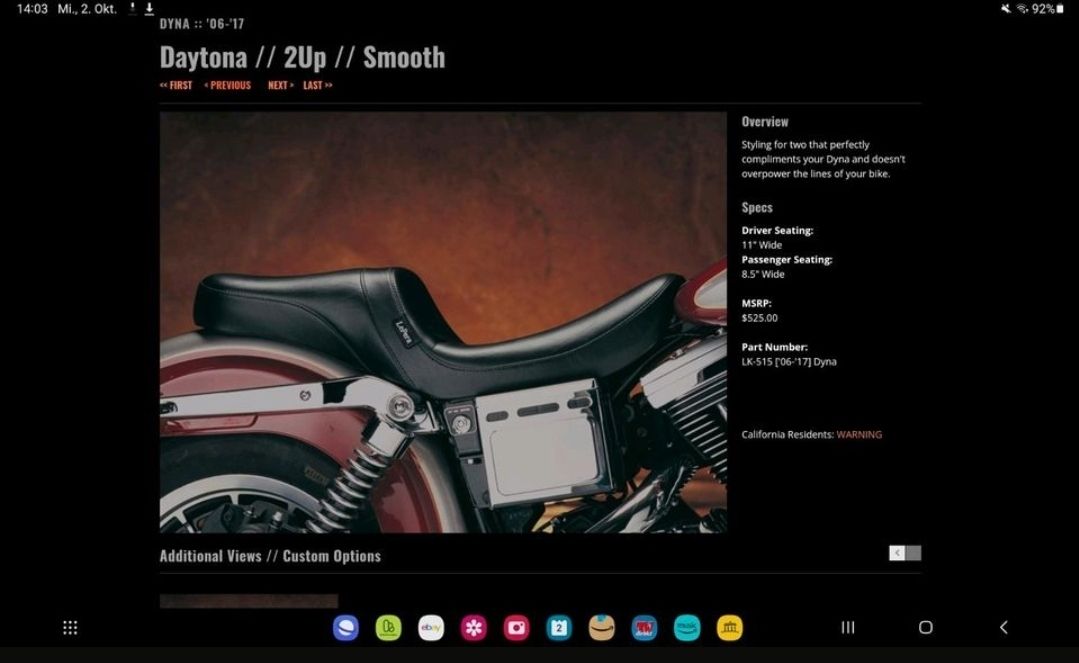Go to the PREVIOUS seat
The height and width of the screenshot is (663, 1079).
click(228, 86)
